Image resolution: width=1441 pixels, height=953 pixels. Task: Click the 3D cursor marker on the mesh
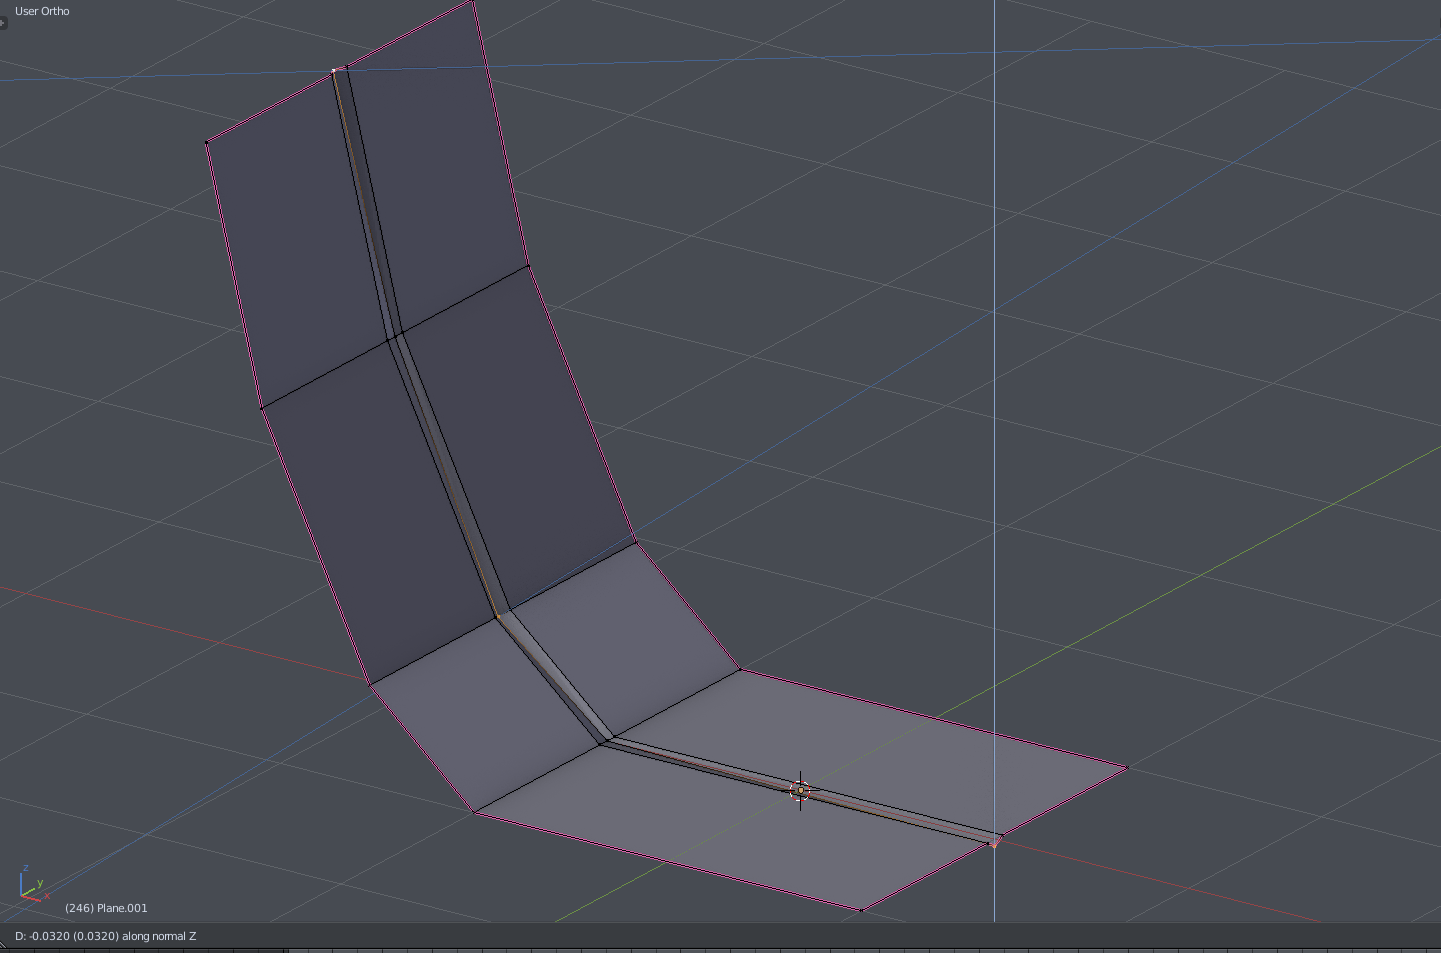click(800, 790)
